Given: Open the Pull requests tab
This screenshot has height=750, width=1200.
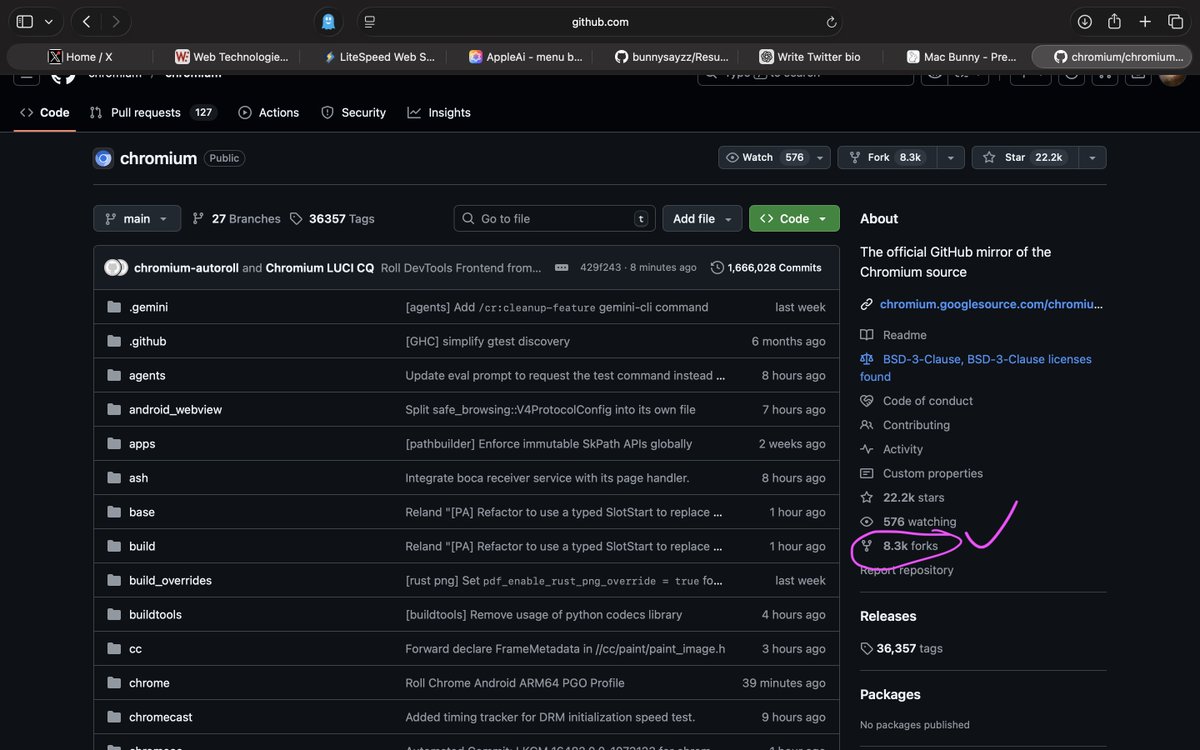Looking at the screenshot, I should tap(153, 113).
